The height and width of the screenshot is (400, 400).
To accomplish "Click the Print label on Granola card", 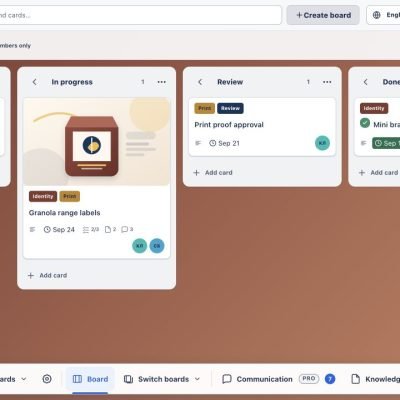I will pyautogui.click(x=70, y=196).
